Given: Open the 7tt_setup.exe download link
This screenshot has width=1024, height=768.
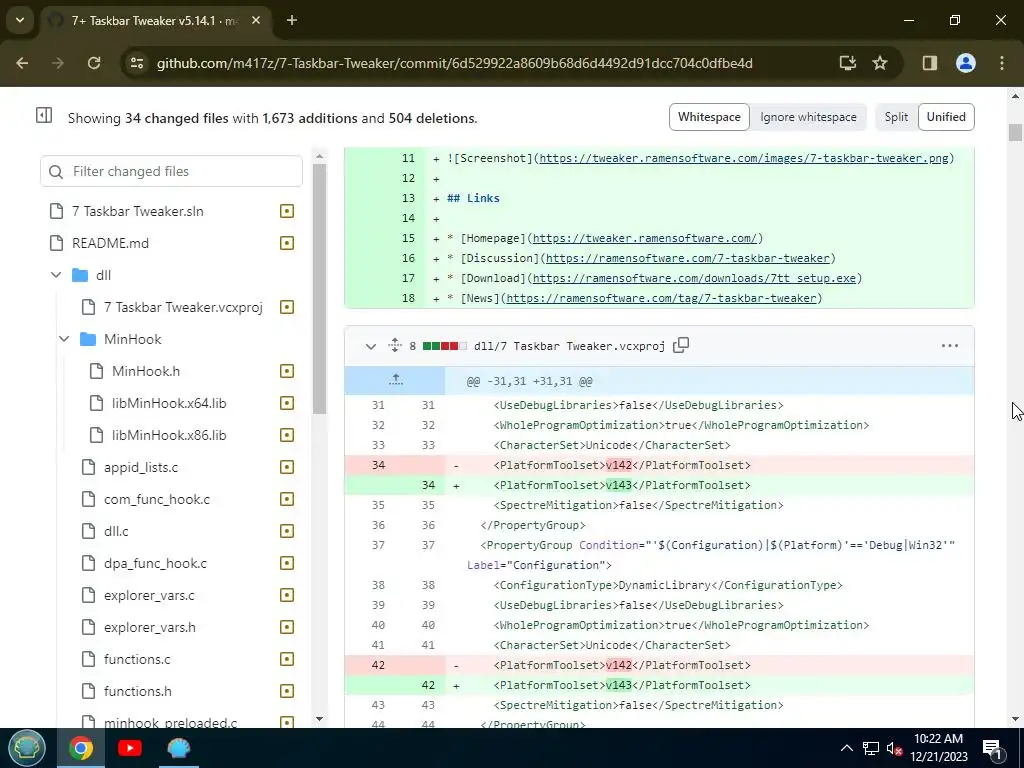Looking at the screenshot, I should [x=694, y=278].
